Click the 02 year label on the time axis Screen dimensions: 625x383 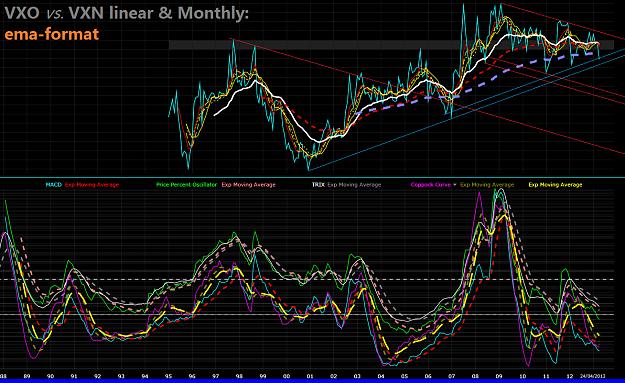[x=334, y=376]
